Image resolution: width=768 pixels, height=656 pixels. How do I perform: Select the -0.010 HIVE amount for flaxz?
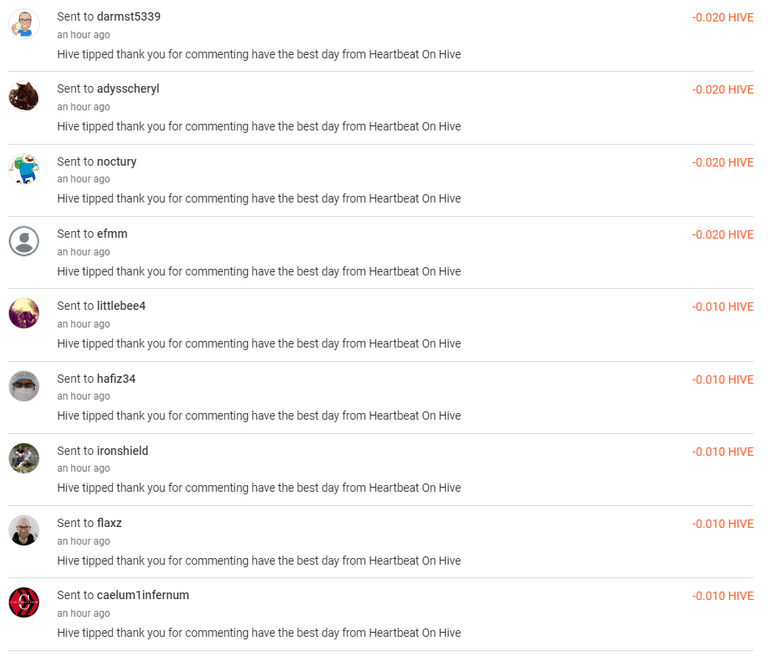point(722,524)
